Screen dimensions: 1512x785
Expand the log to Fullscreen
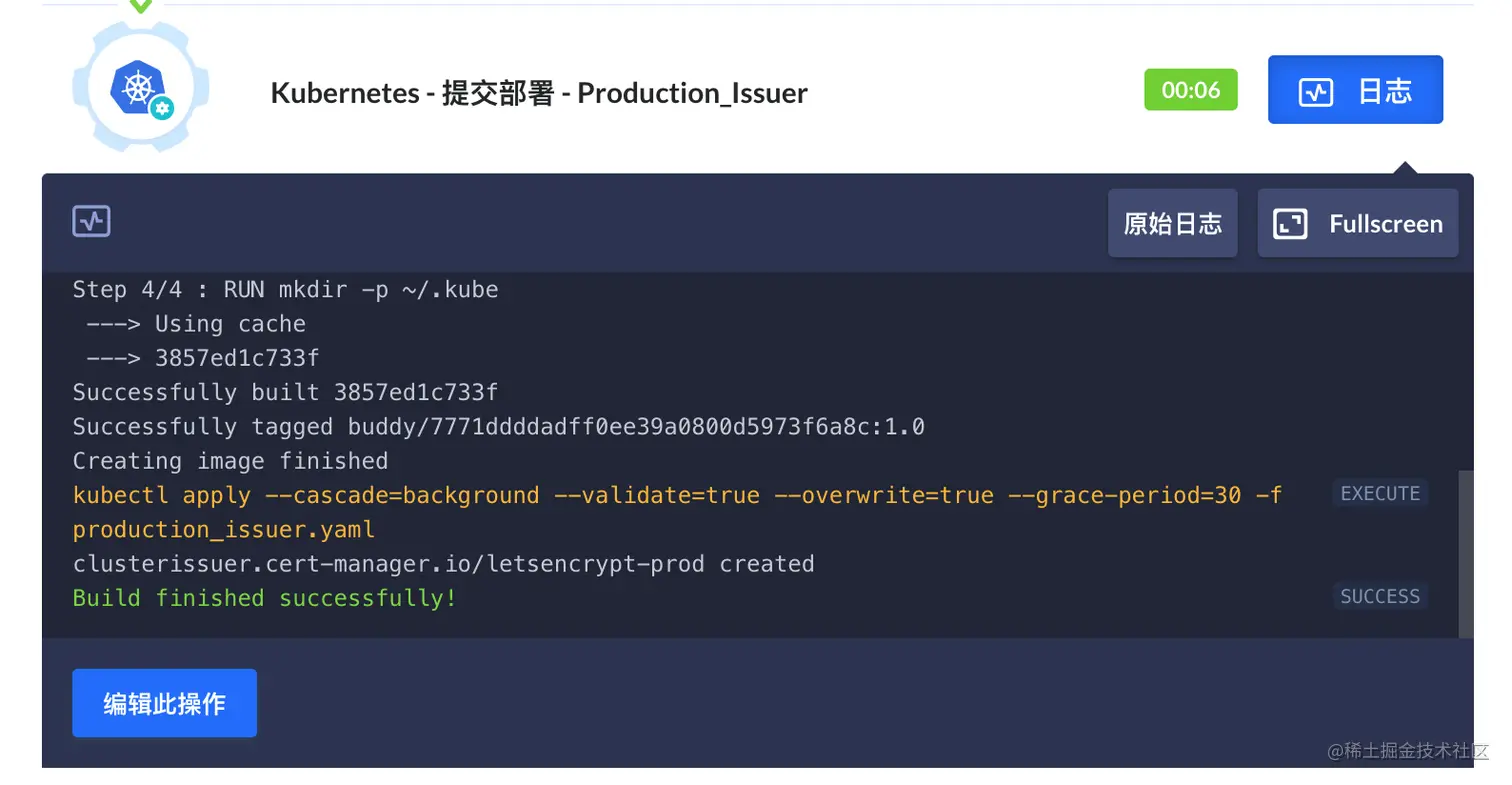pyautogui.click(x=1357, y=223)
